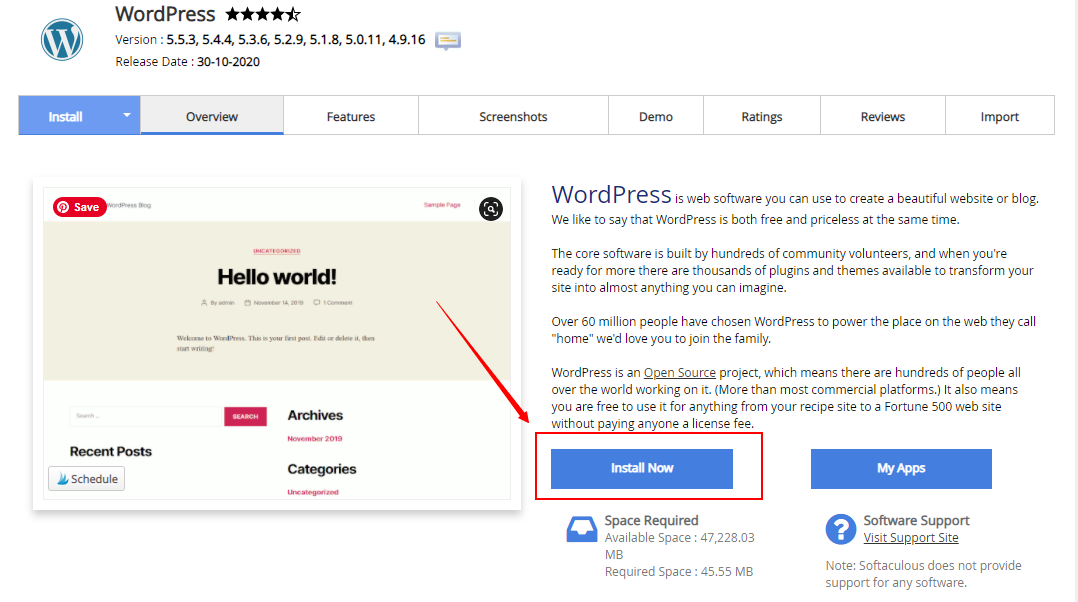Click the WordPress star rating
Viewport: 1078px width, 602px height.
click(x=263, y=14)
